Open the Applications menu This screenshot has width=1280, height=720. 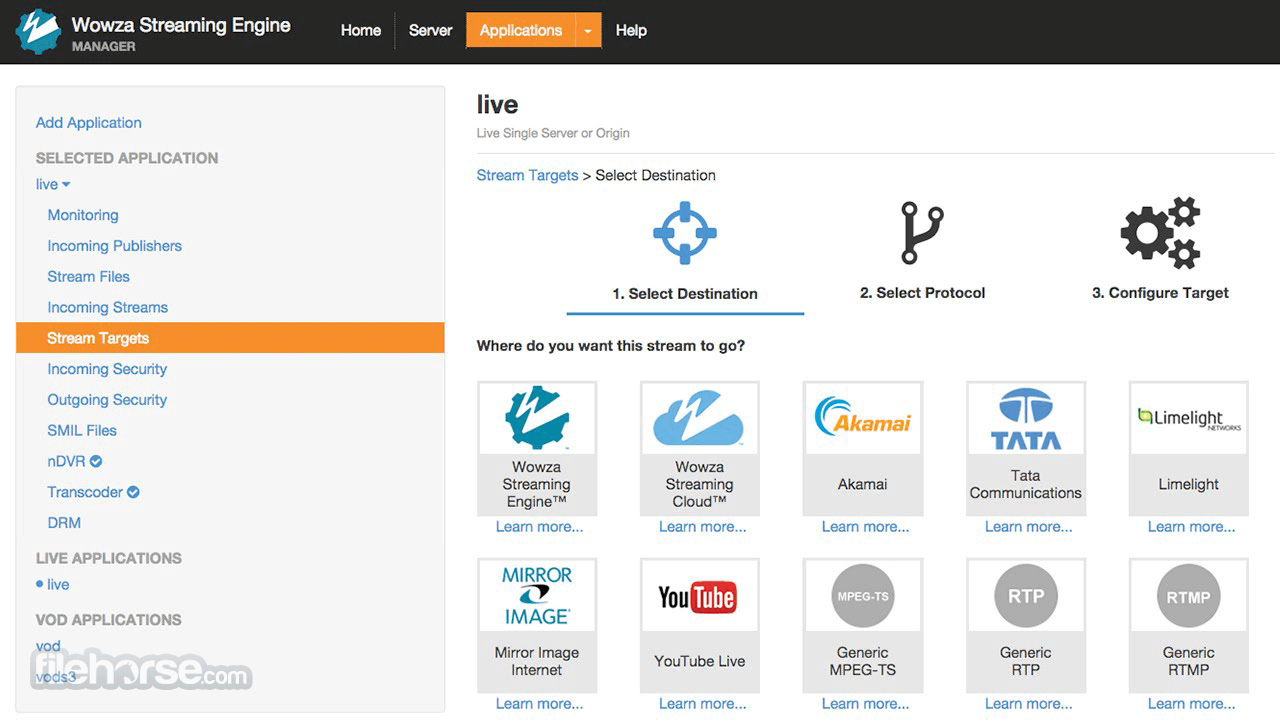521,31
